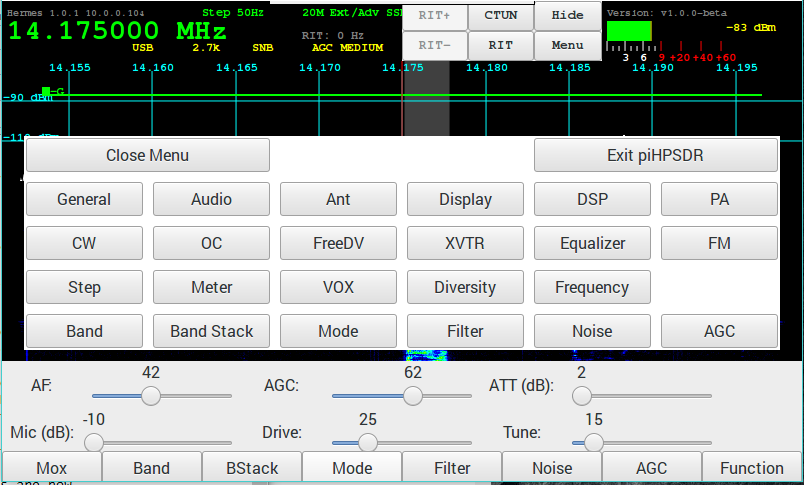Viewport: 804px width, 485px height.
Task: Open the CW settings menu
Action: tap(84, 243)
